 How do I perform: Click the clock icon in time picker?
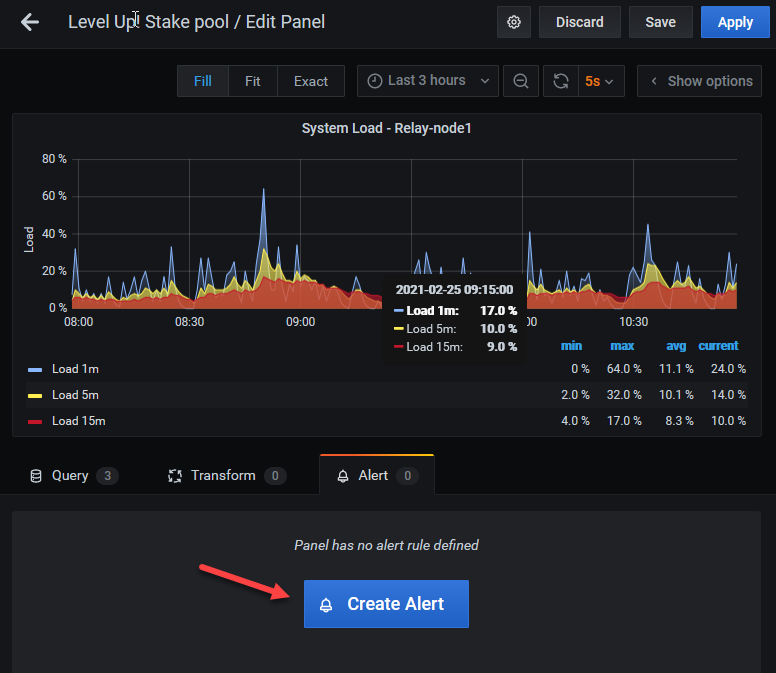[375, 81]
